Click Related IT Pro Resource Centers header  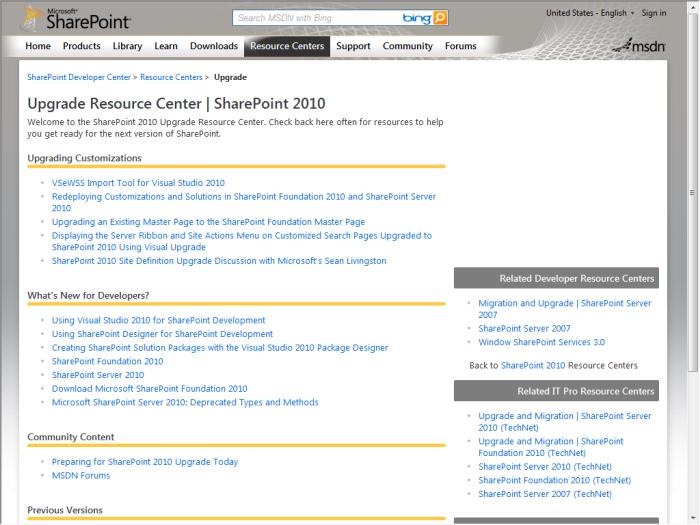[x=556, y=391]
